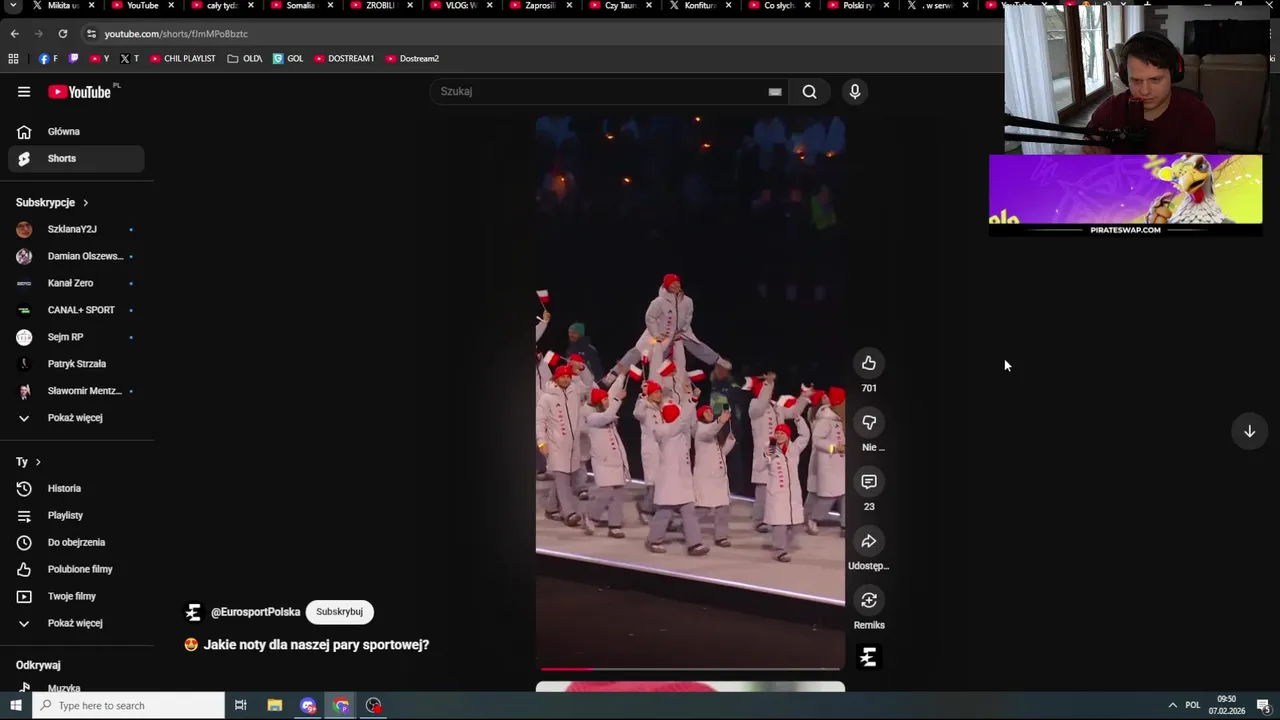The width and height of the screenshot is (1280, 720).
Task: Open Do obejrzenia watch later list
Action: tap(76, 542)
